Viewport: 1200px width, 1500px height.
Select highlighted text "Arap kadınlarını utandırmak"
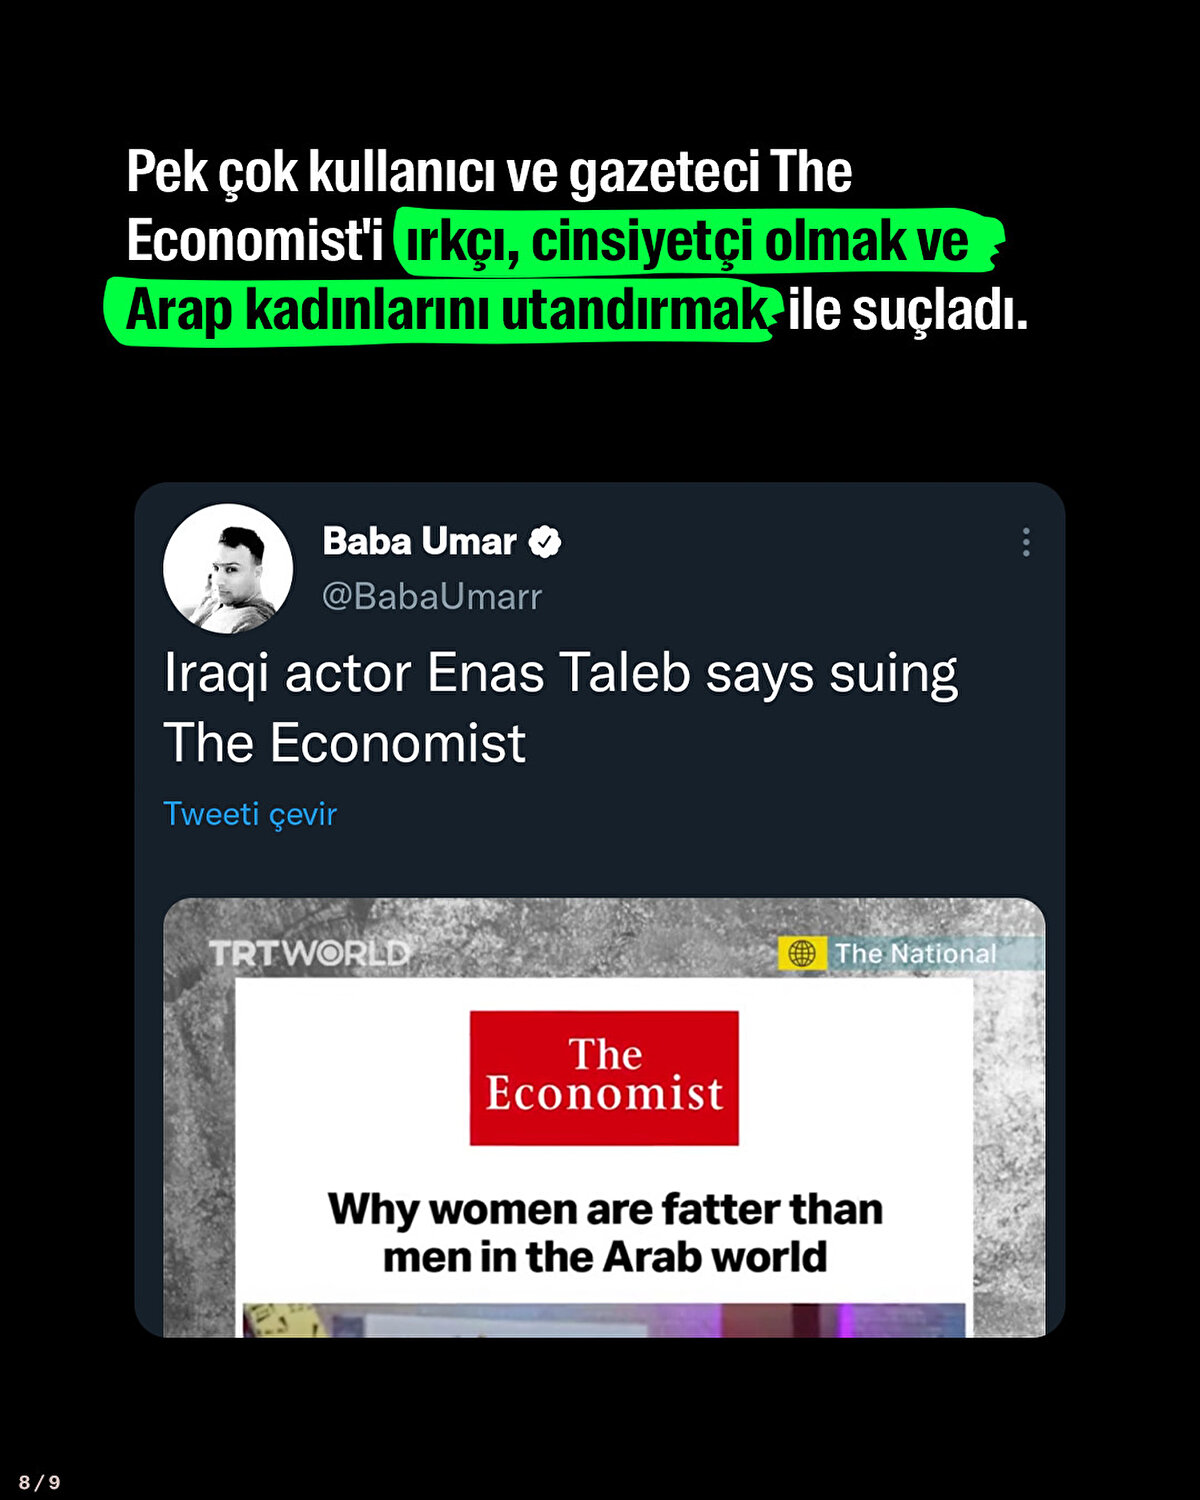[446, 311]
